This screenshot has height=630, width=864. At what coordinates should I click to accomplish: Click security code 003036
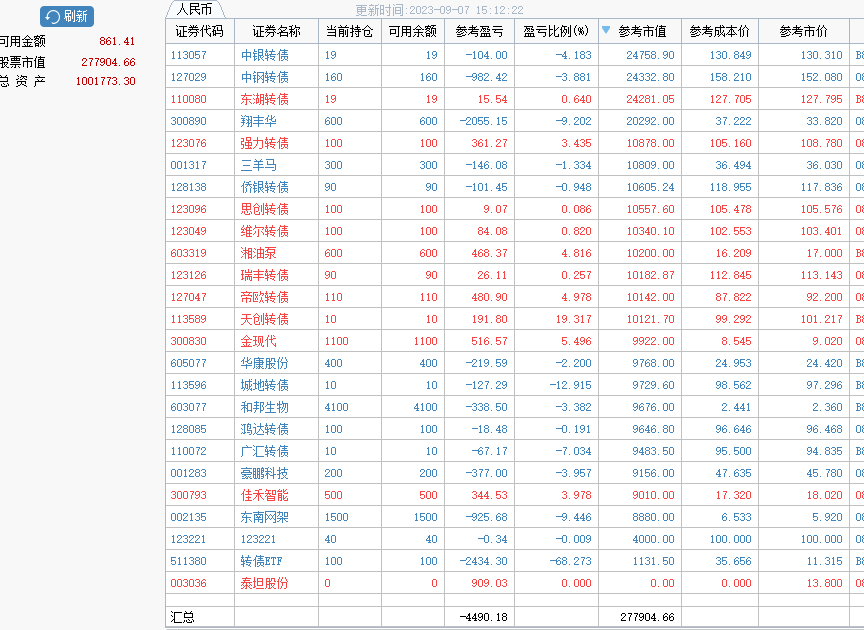point(188,583)
